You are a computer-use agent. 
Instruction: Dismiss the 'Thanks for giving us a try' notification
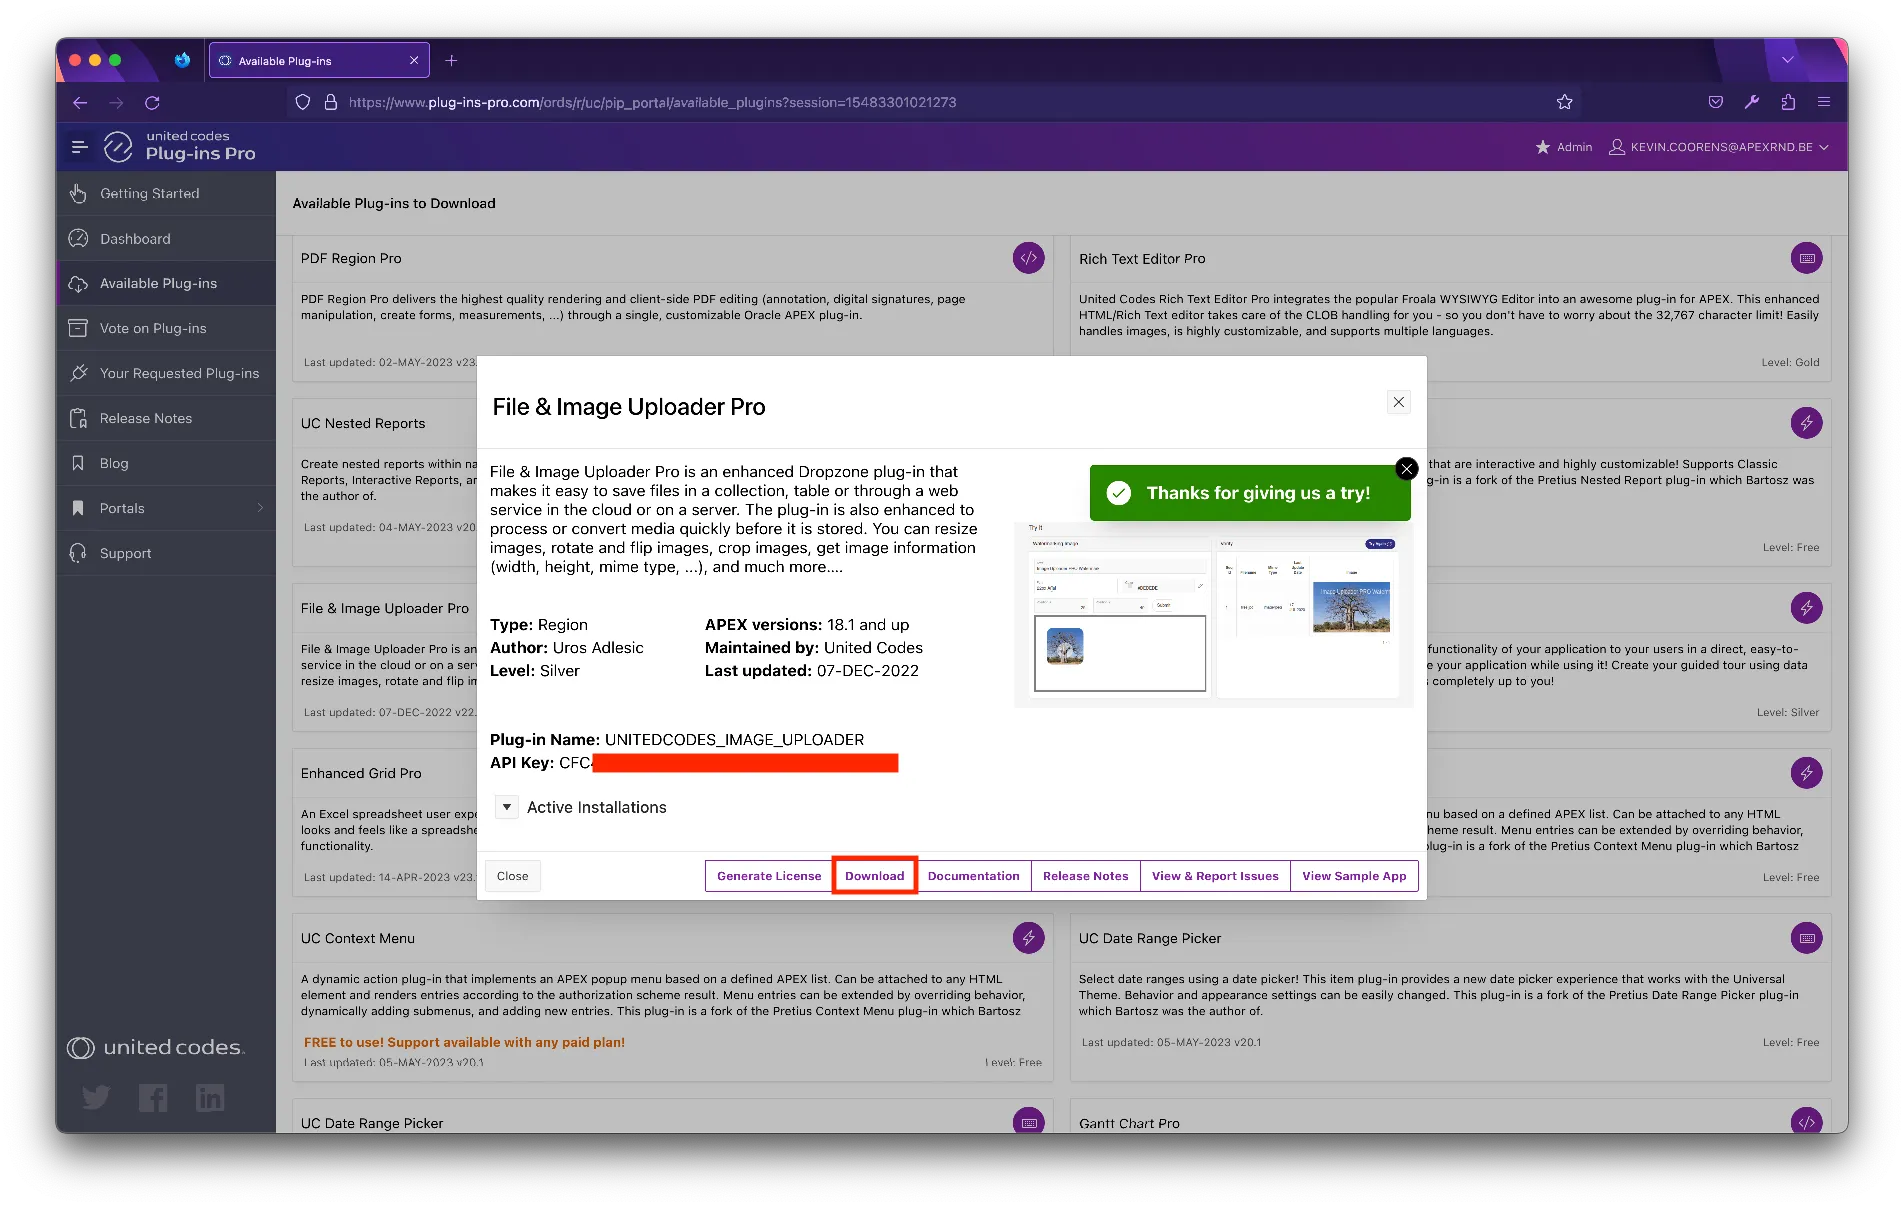click(x=1407, y=468)
